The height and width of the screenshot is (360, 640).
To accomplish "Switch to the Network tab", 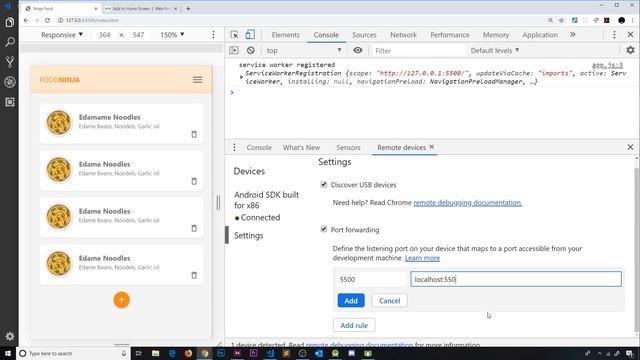I will pyautogui.click(x=403, y=35).
